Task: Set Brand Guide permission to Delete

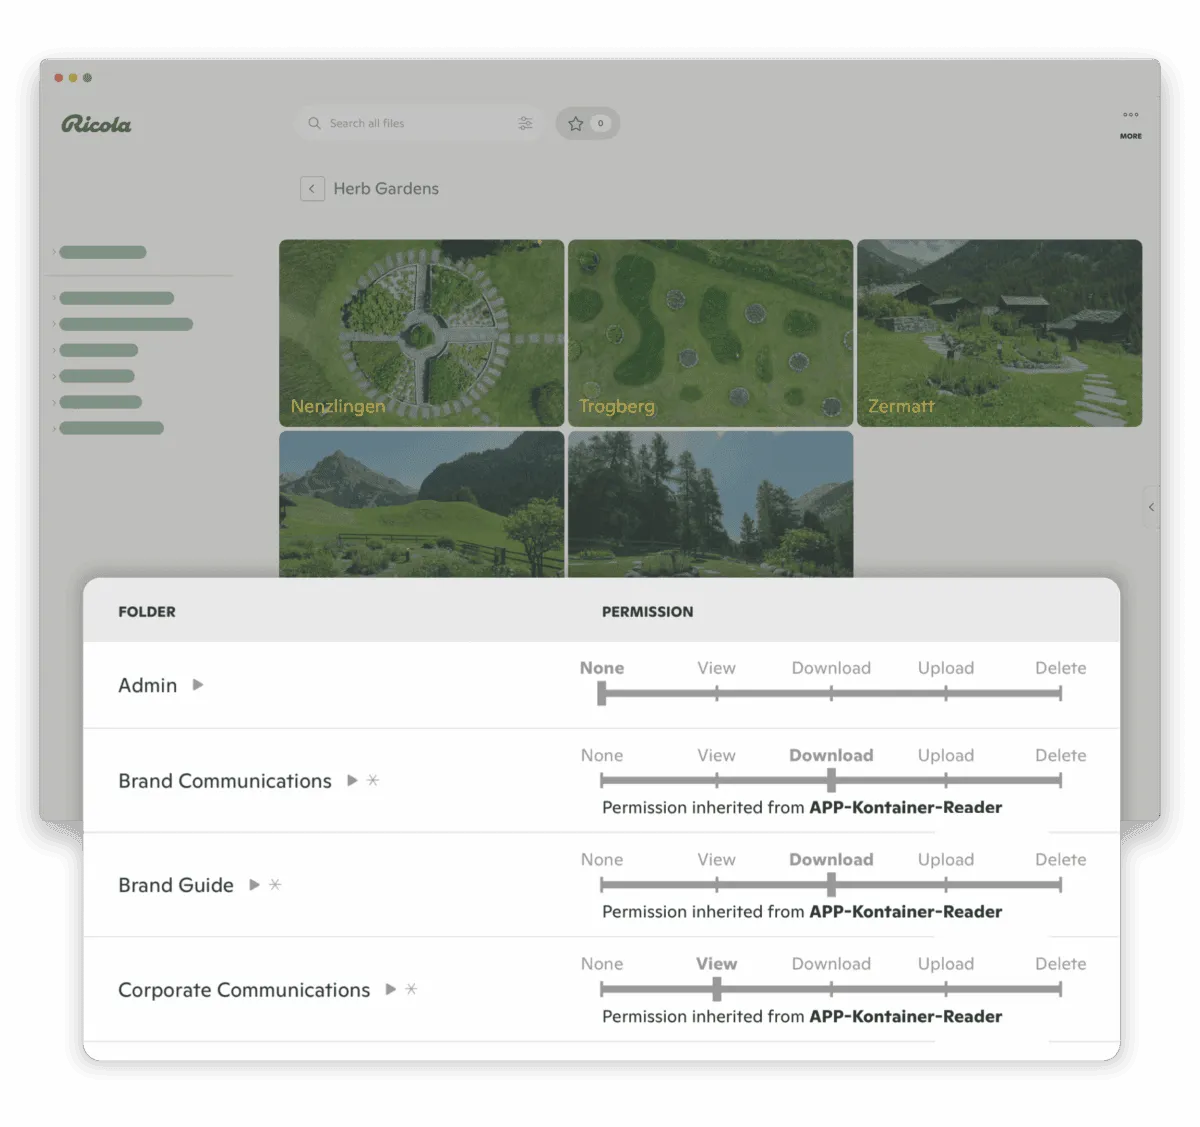Action: point(1060,859)
